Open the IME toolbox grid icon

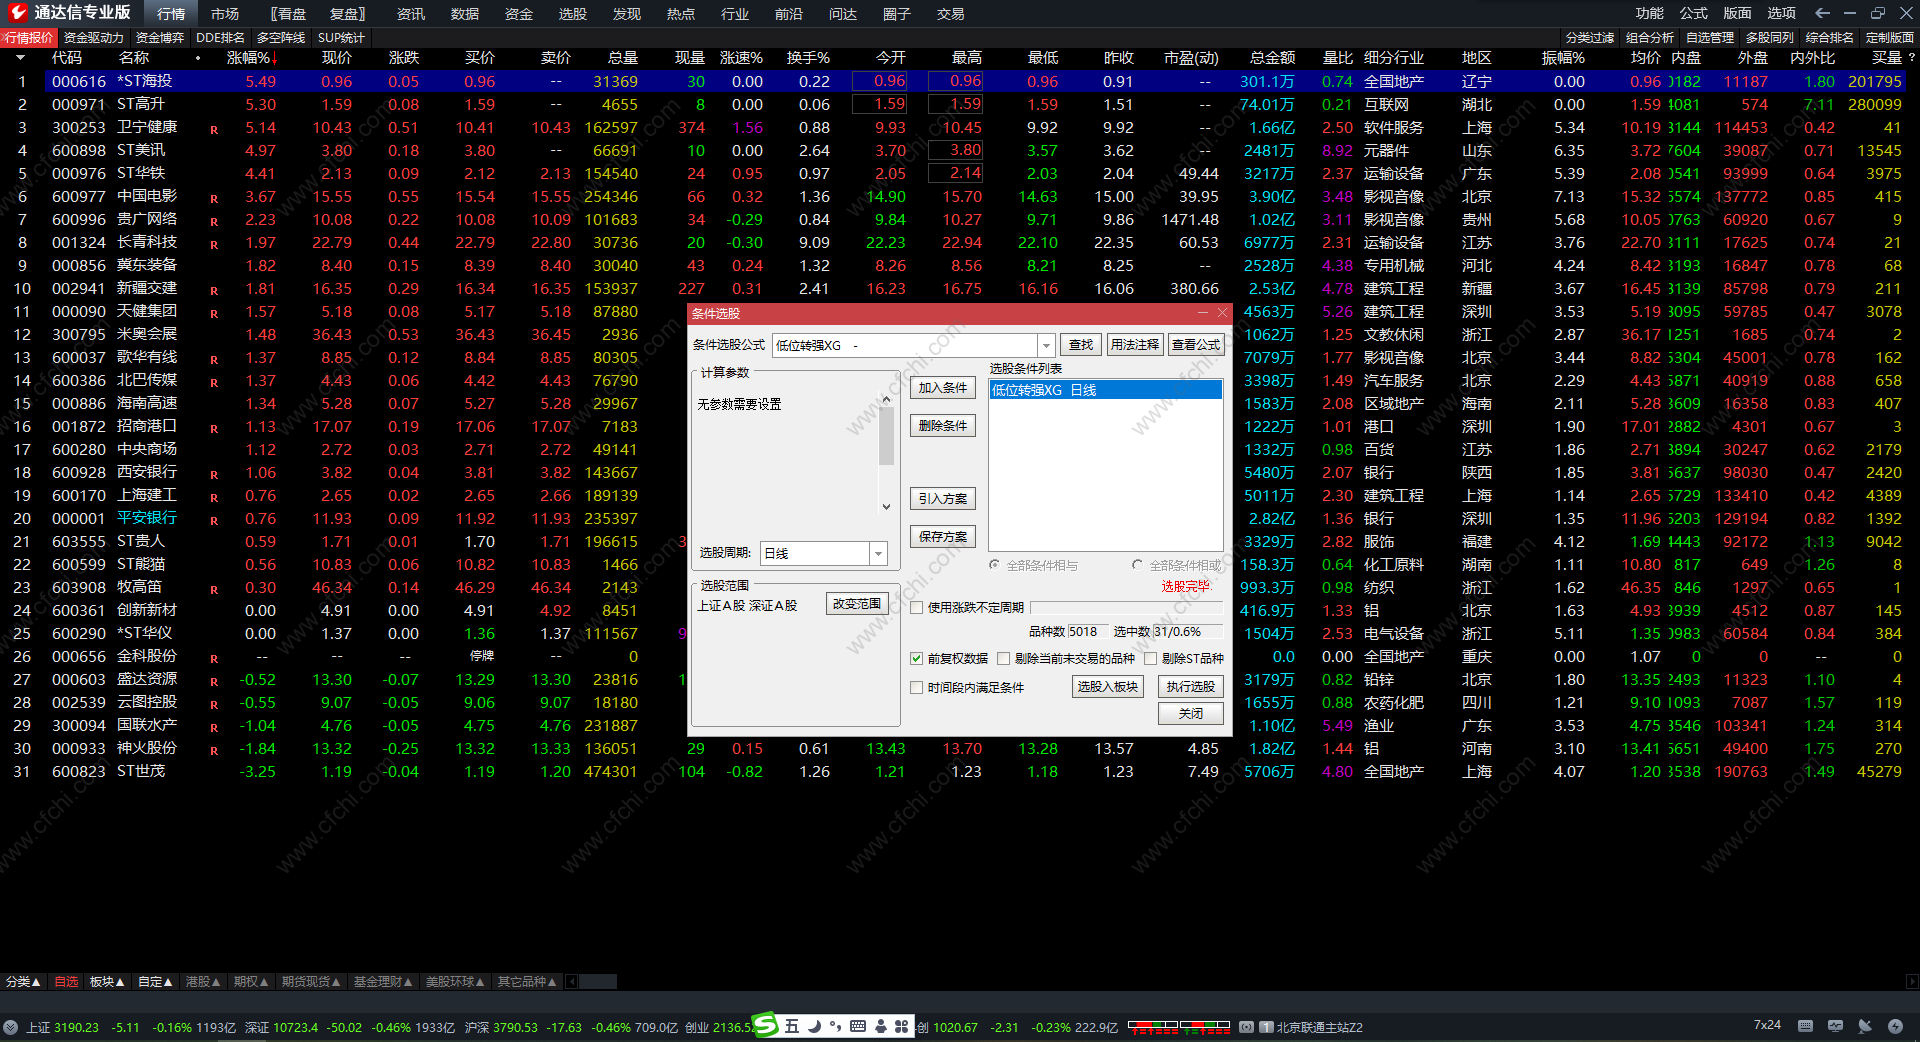(902, 1026)
